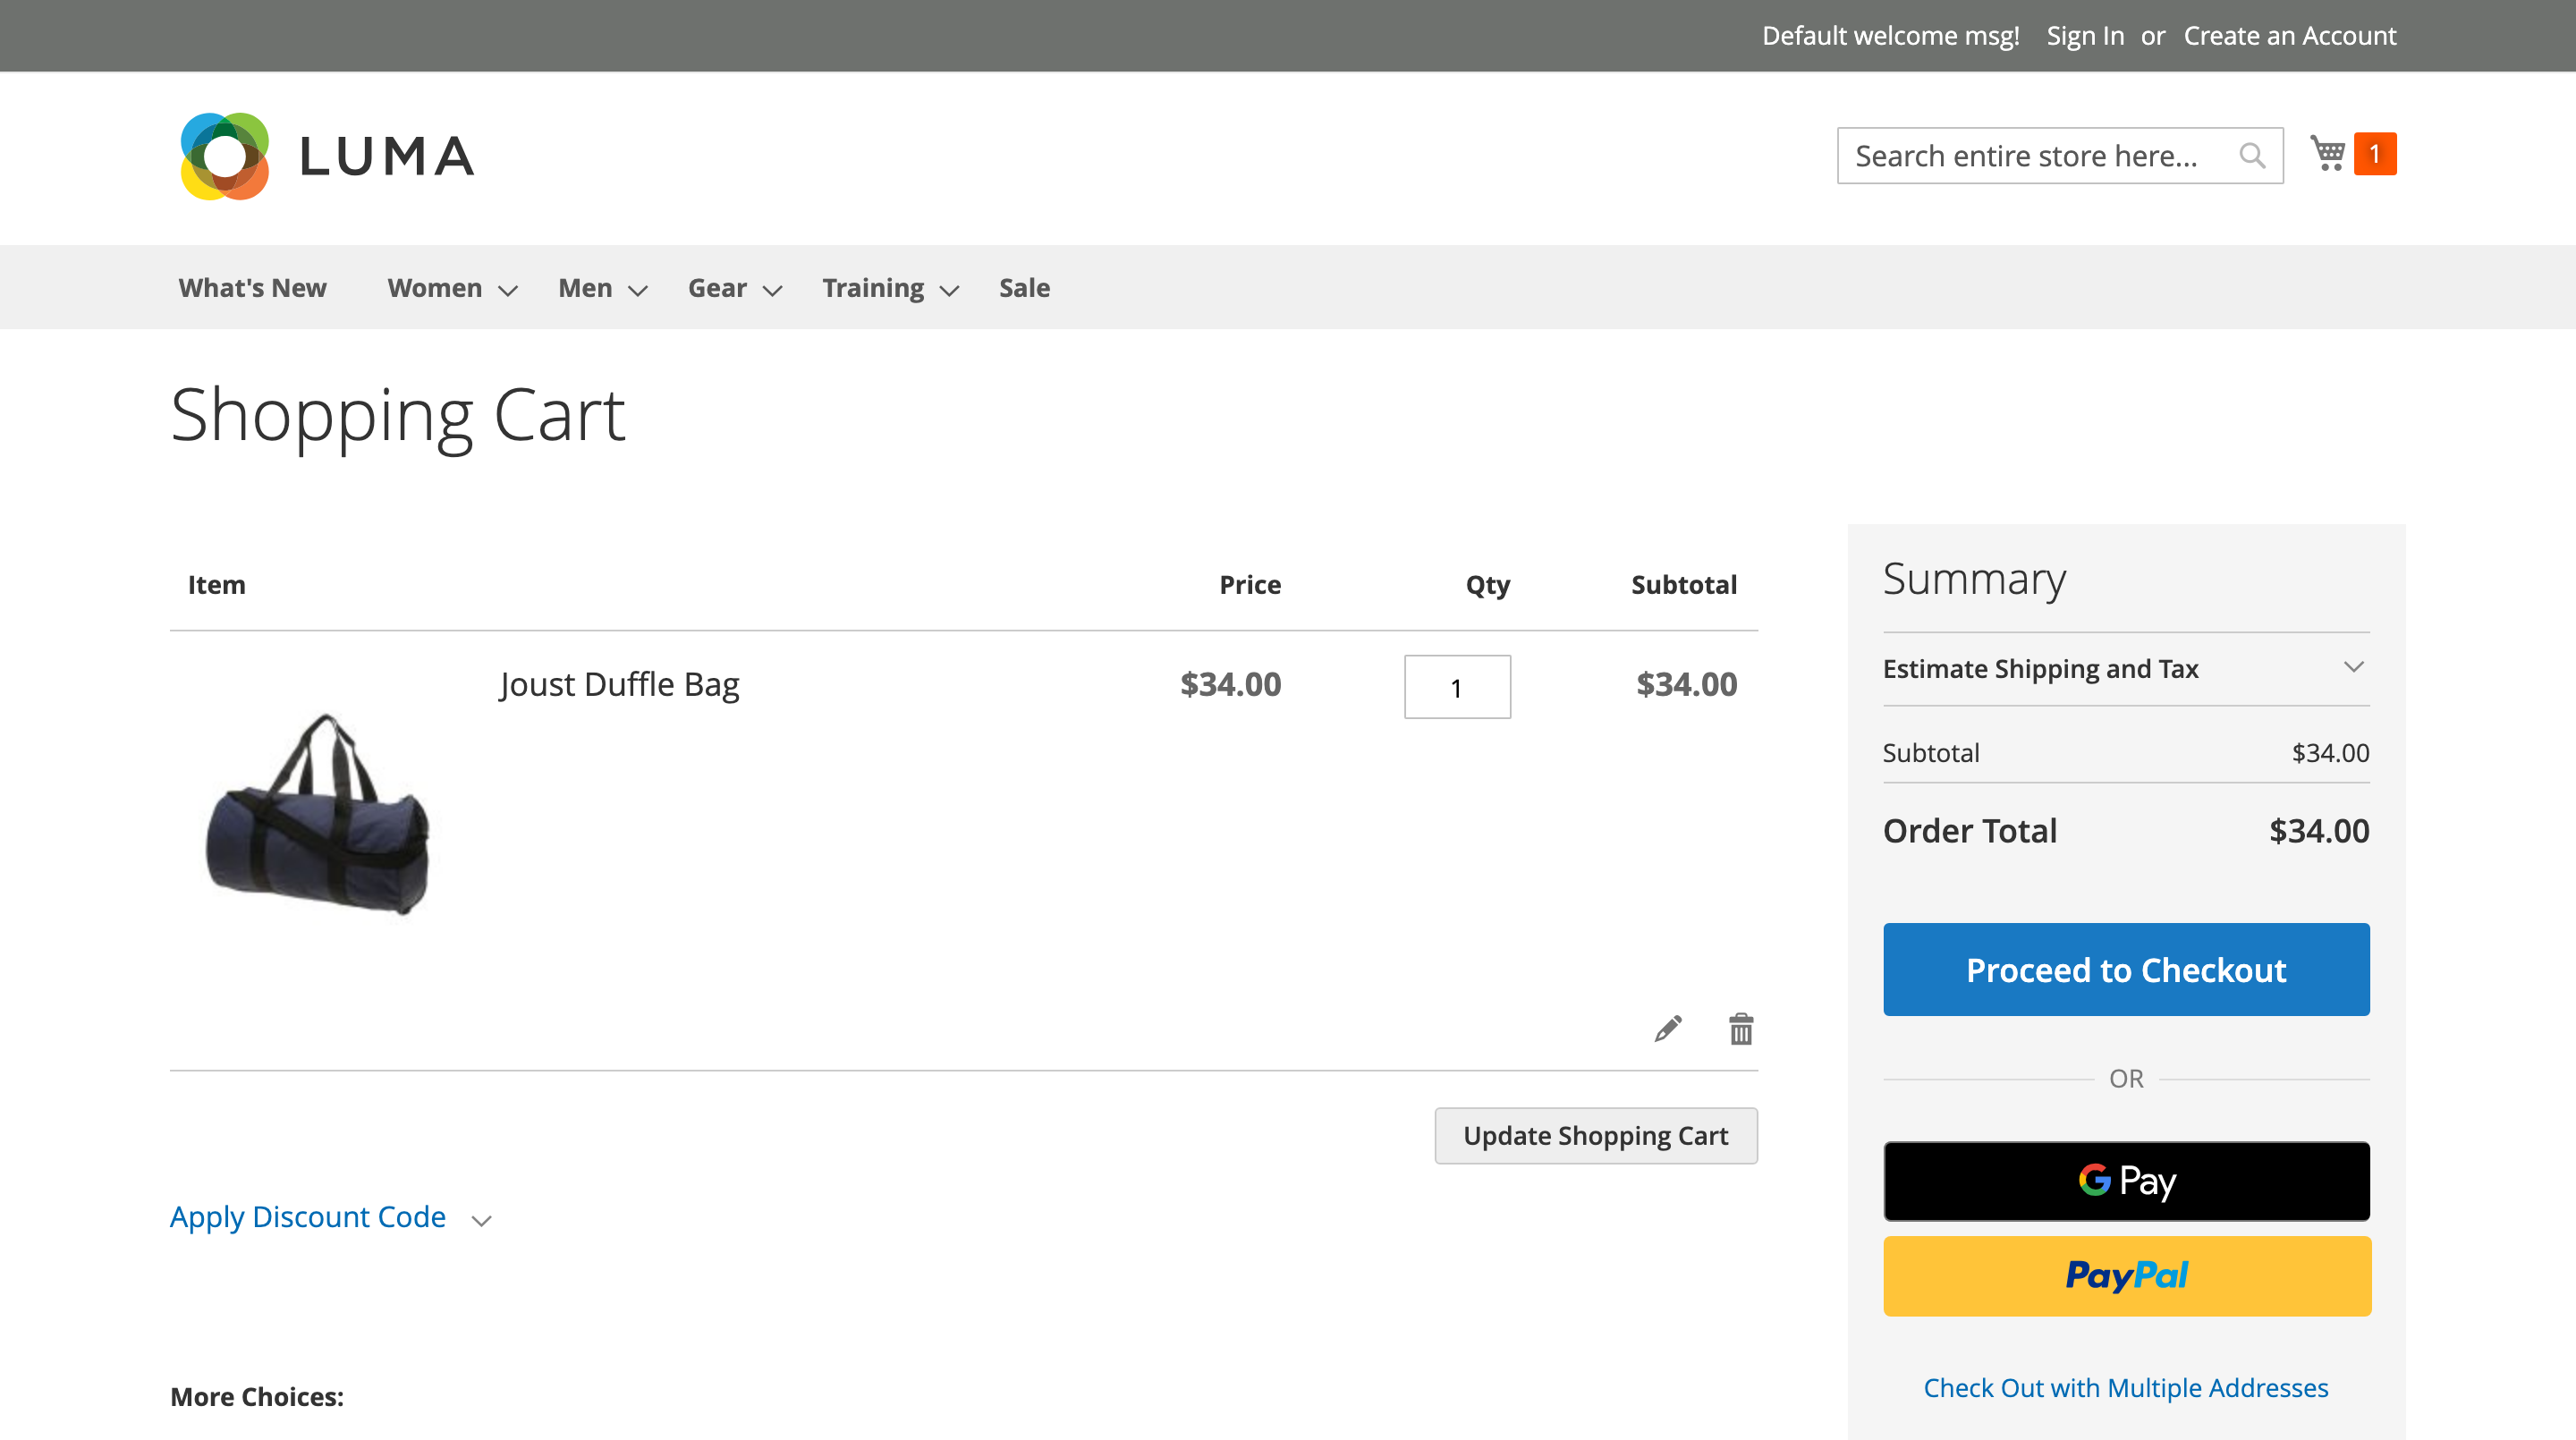Open the Women menu item
This screenshot has width=2576, height=1440.
pyautogui.click(x=434, y=288)
